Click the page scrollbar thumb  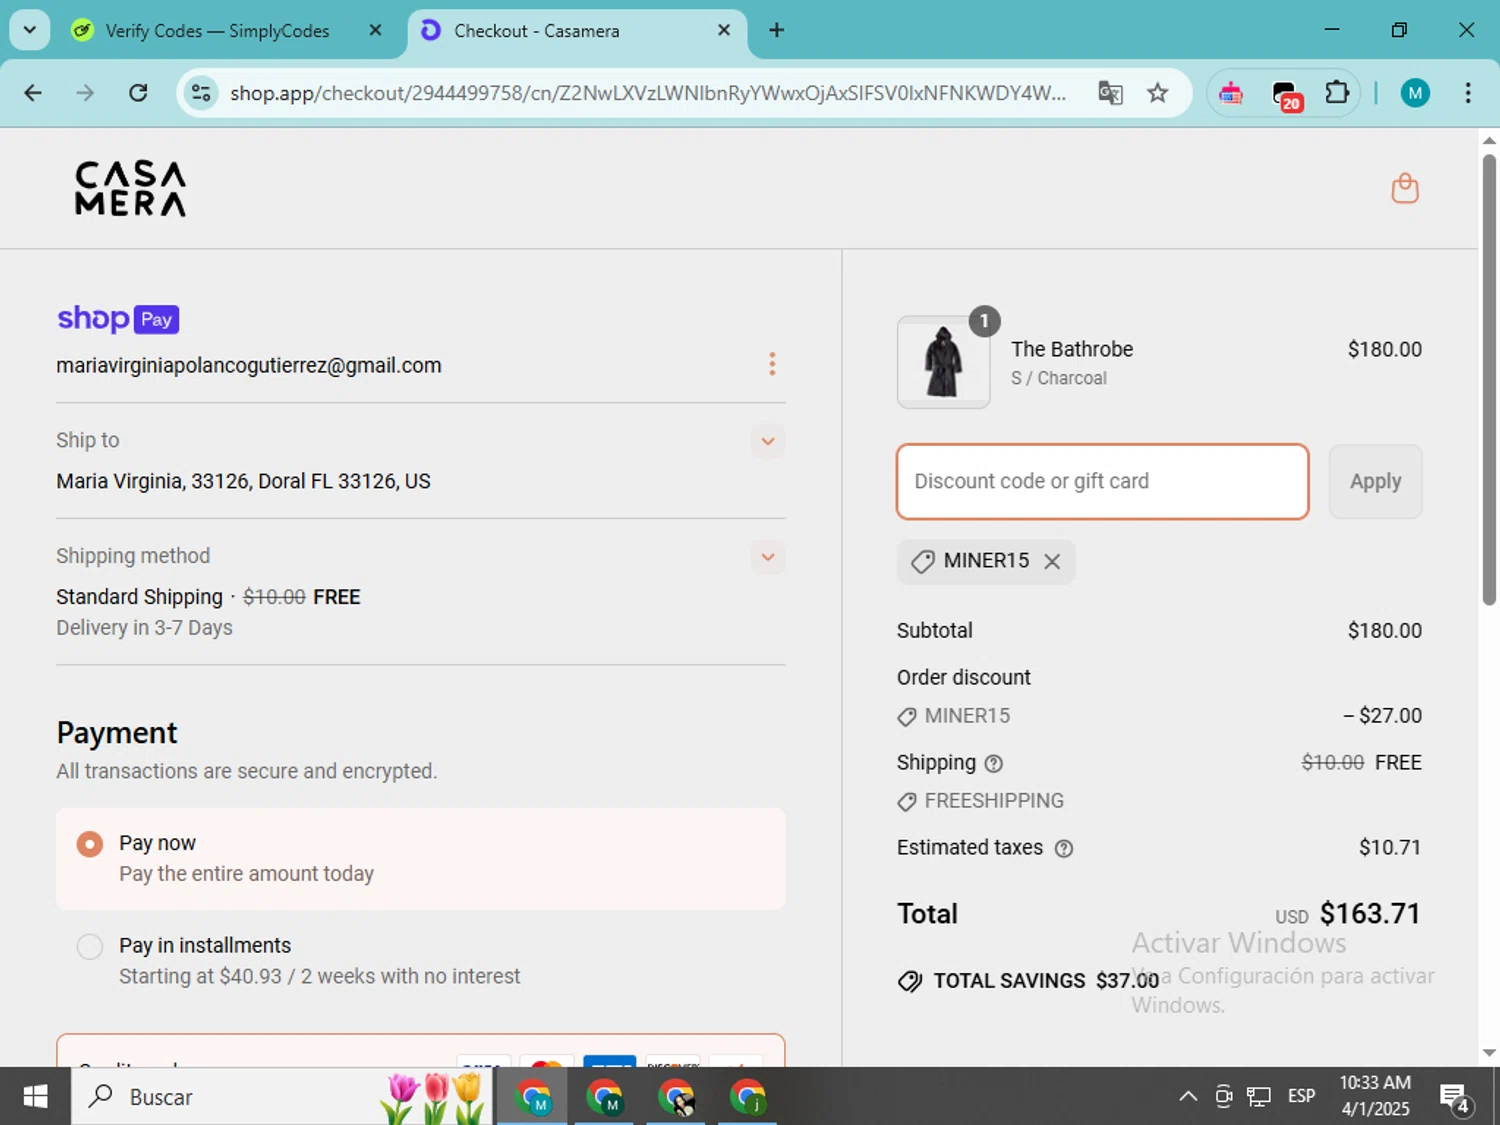coord(1489,380)
